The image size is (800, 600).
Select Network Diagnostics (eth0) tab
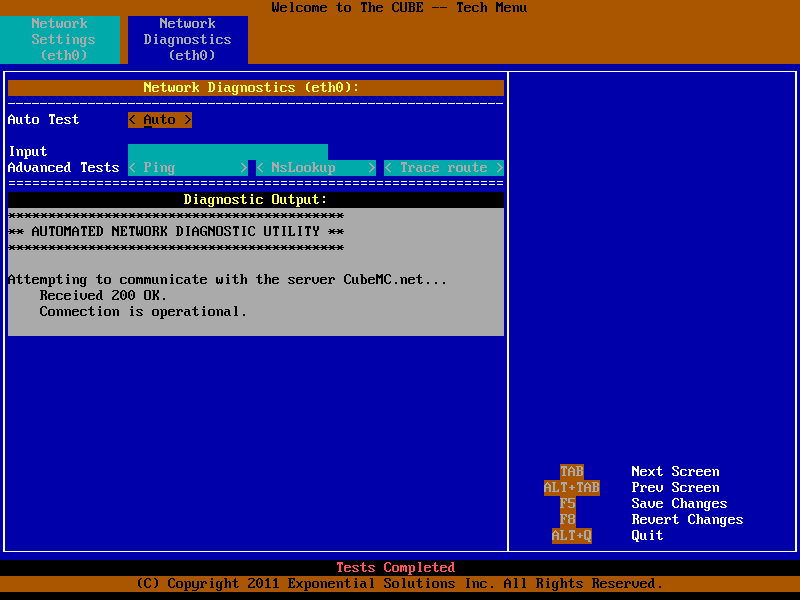188,39
